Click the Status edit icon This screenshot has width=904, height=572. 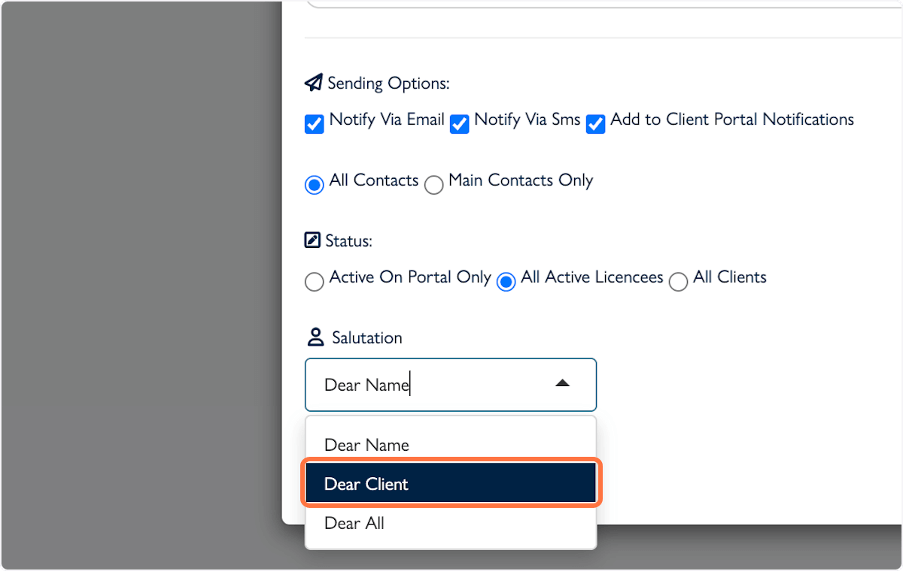(313, 241)
